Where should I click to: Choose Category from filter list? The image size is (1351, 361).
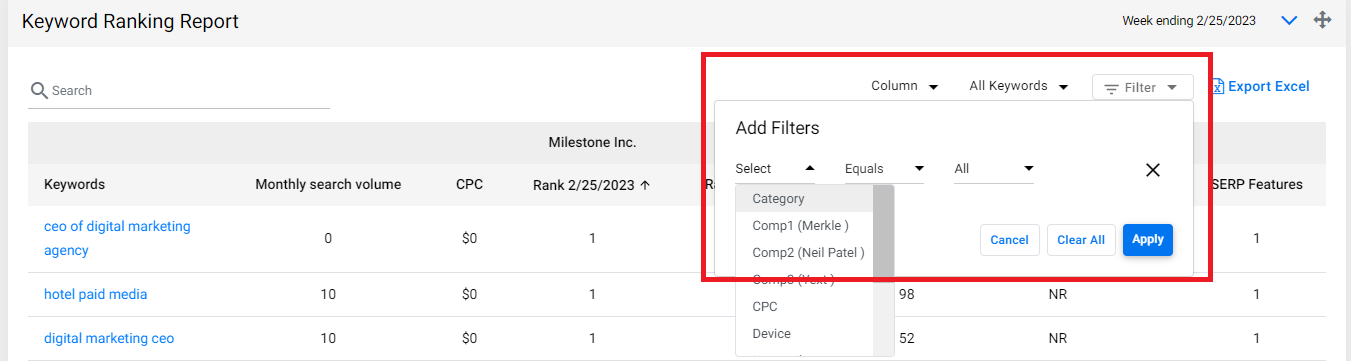(x=804, y=199)
